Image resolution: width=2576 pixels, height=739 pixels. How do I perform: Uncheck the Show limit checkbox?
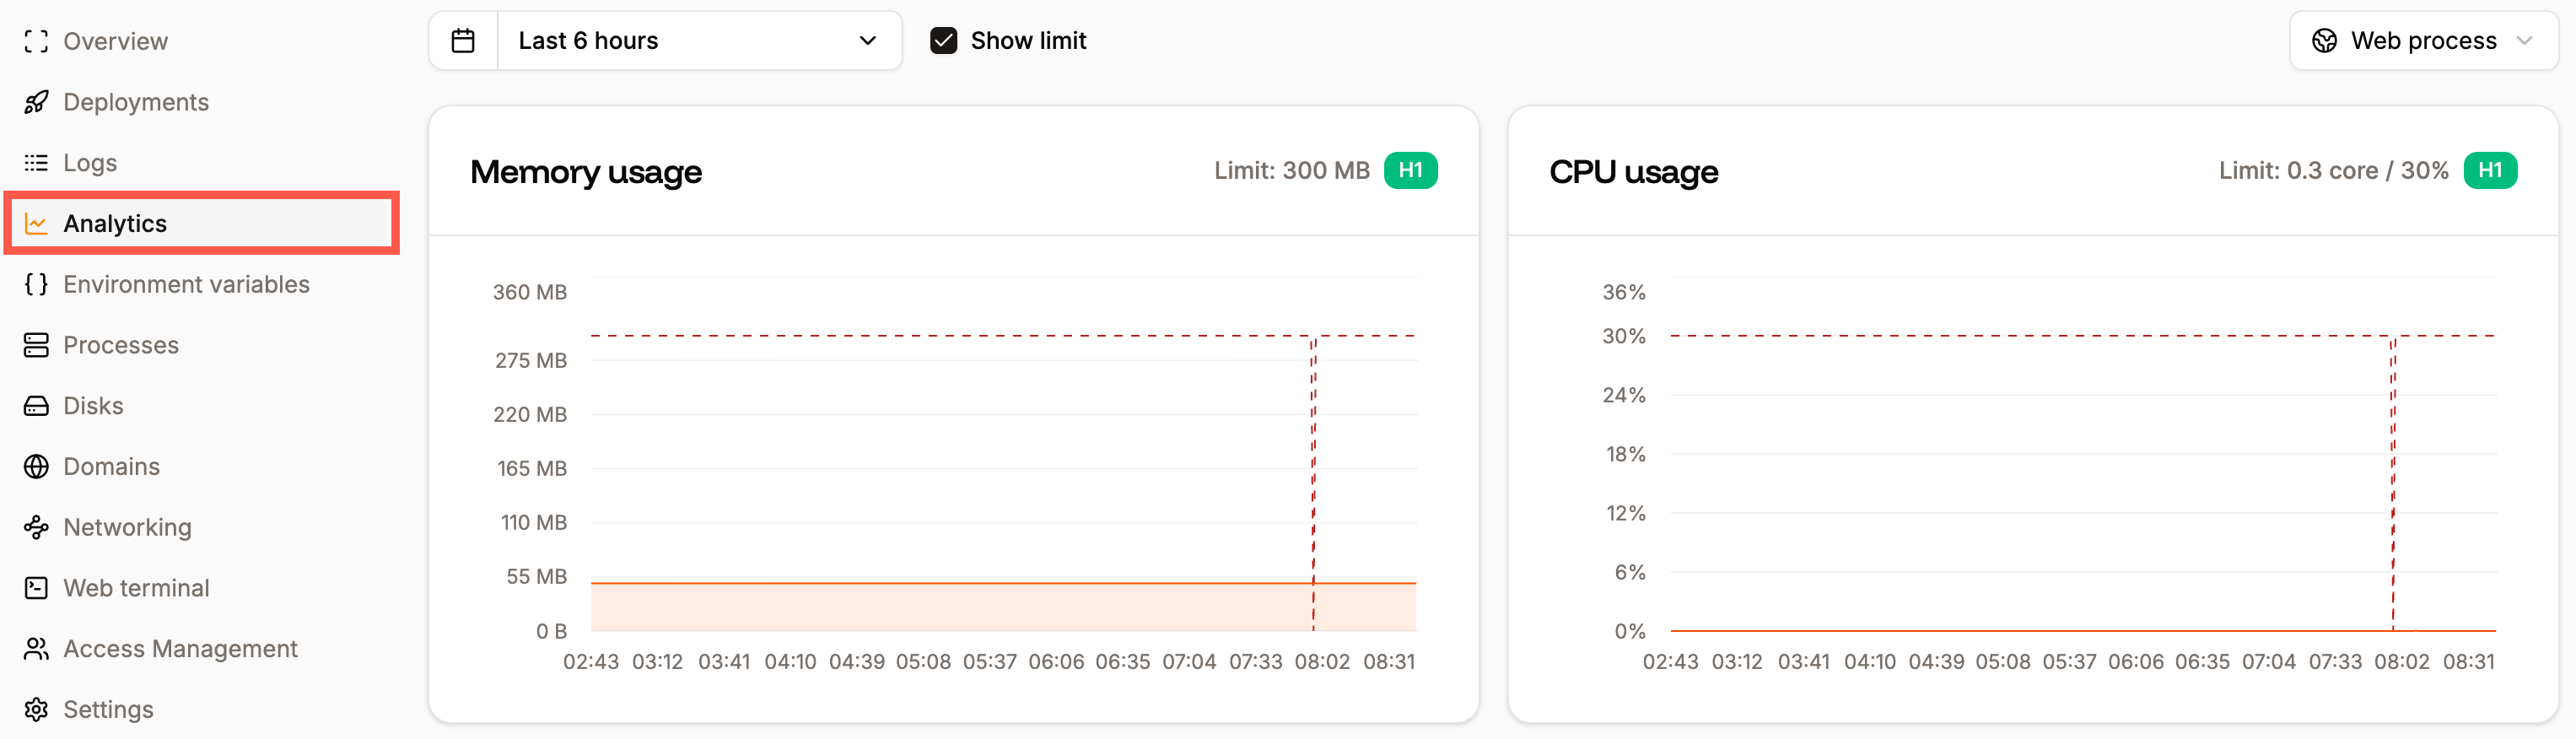pos(943,40)
